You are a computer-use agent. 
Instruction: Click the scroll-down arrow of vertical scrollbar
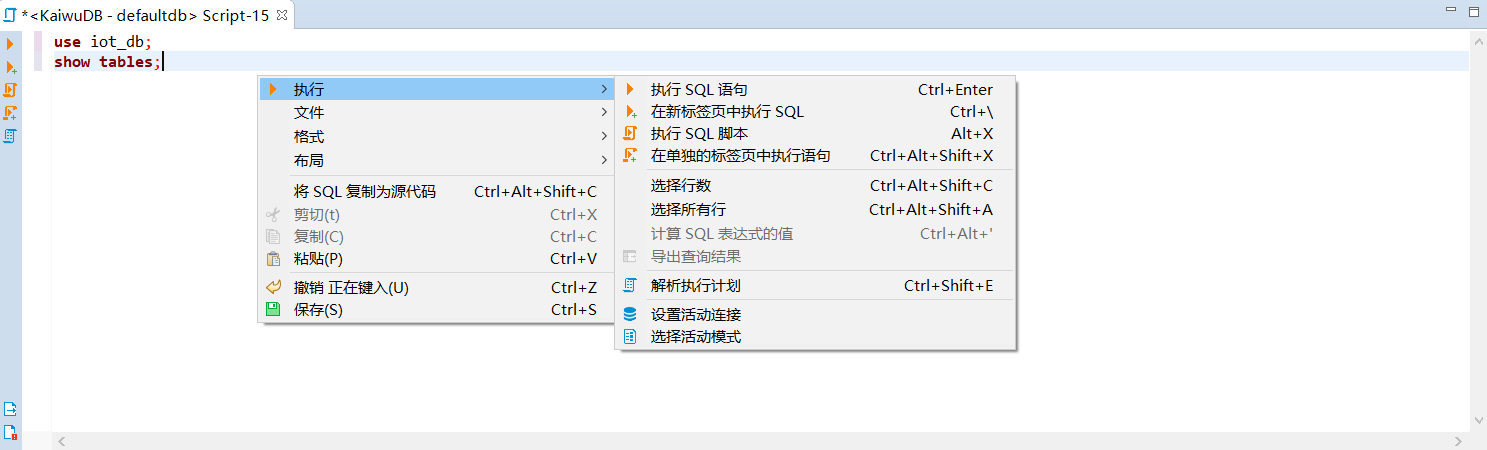(1477, 421)
